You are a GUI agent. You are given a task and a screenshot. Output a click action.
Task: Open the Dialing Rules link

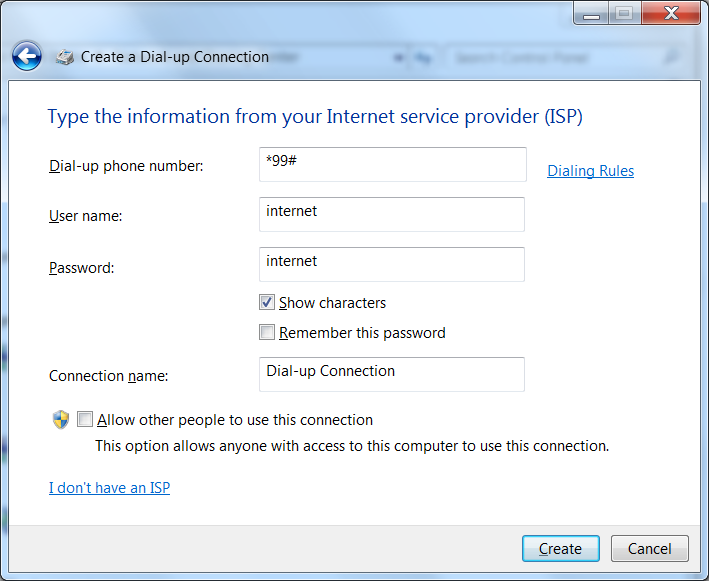pos(590,171)
